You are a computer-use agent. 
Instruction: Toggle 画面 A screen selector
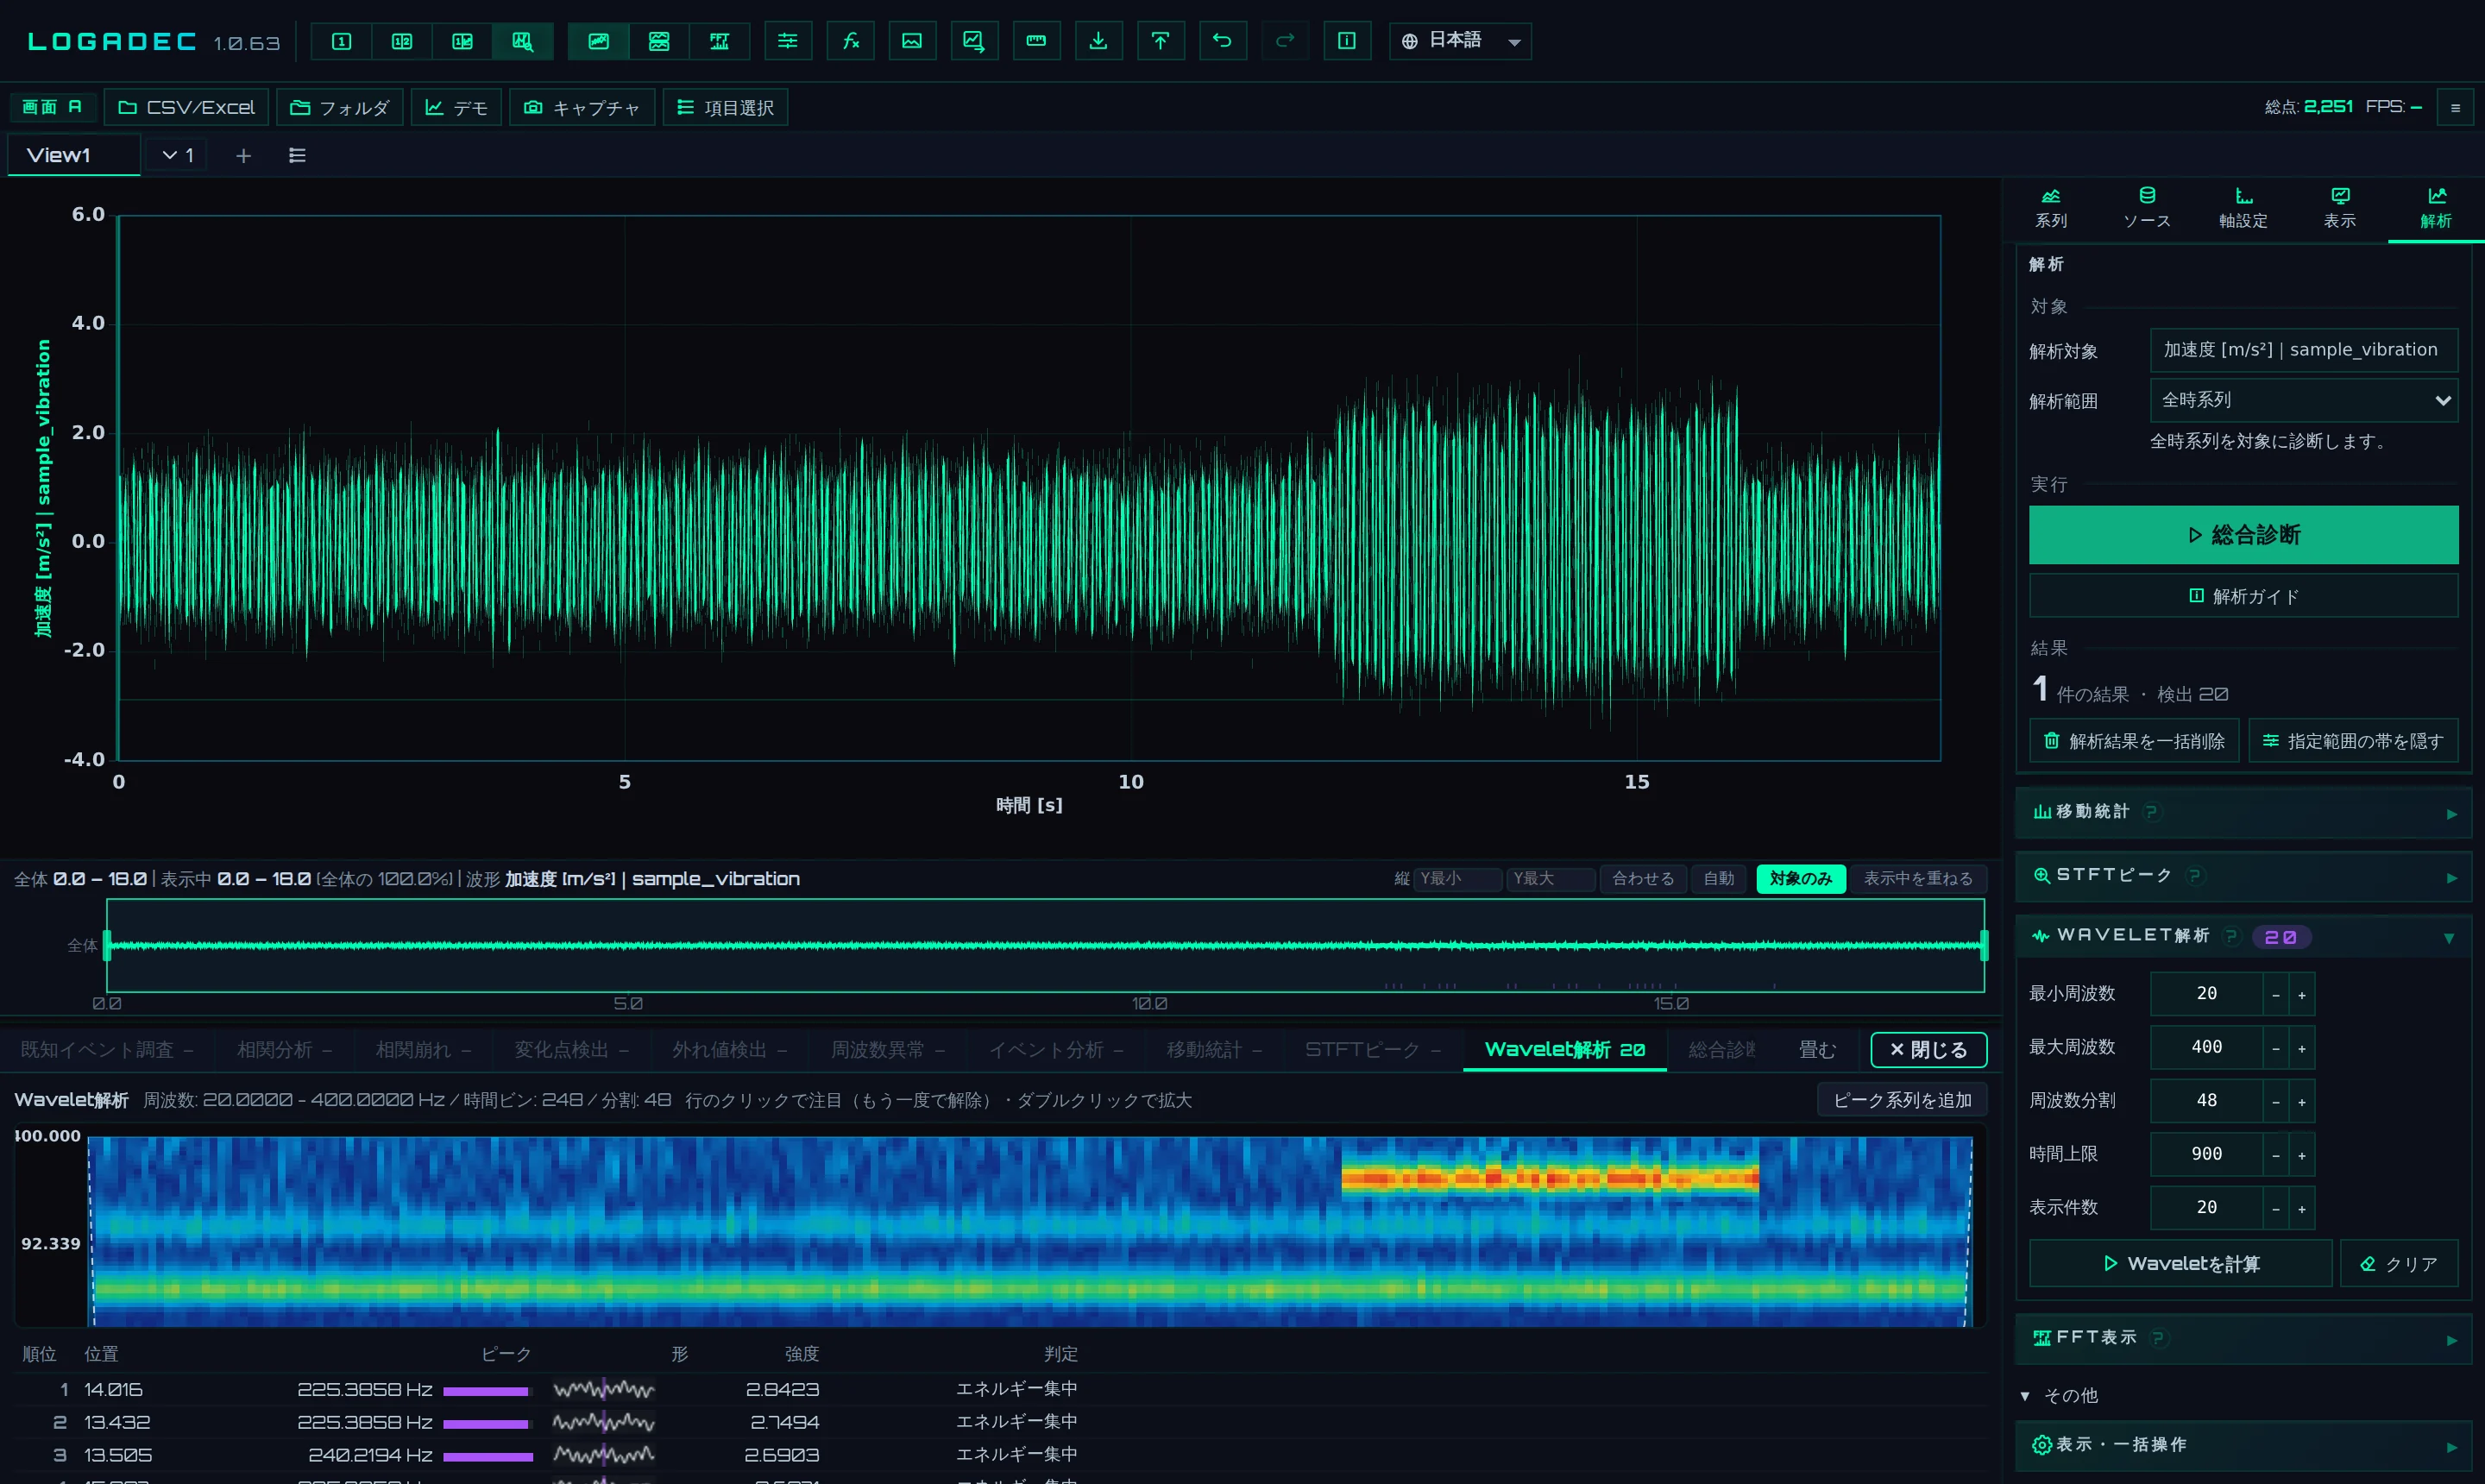click(x=52, y=107)
